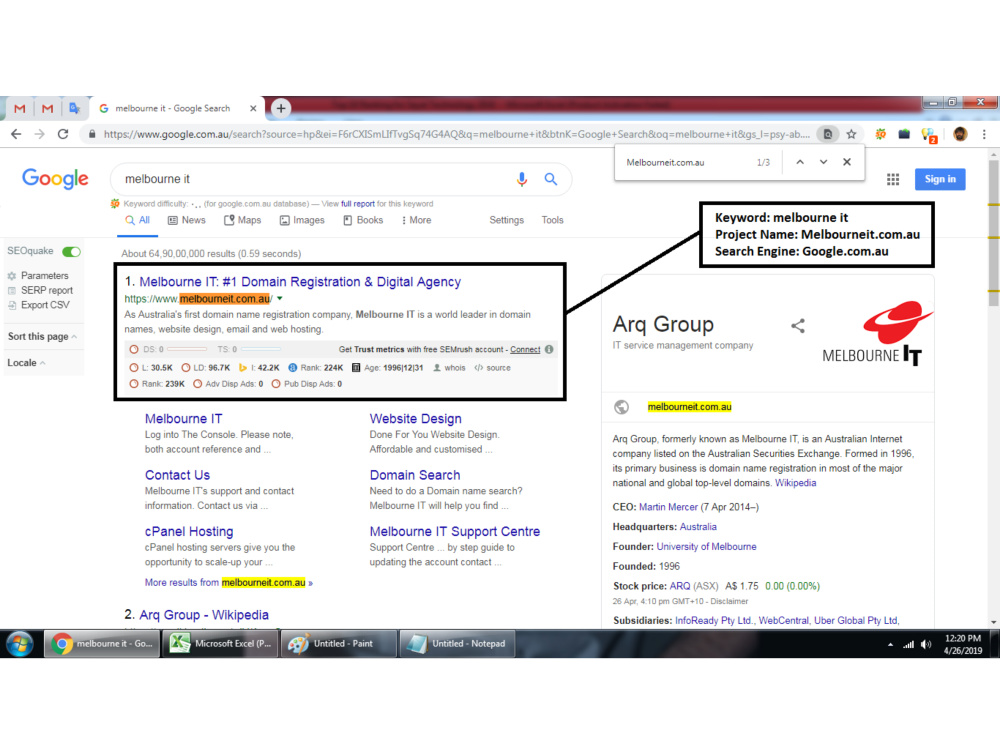Open the first pinned Gmail tab
Viewport: 1000px width, 750px height.
[20, 108]
